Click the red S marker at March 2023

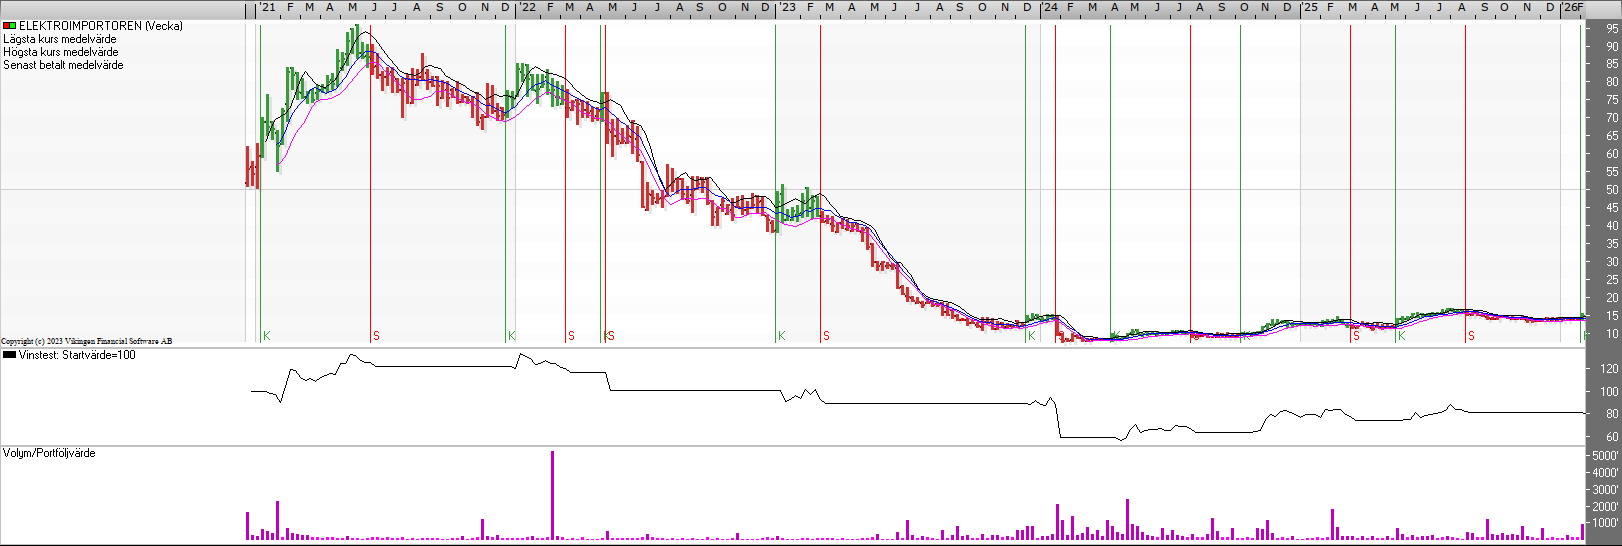[x=826, y=336]
